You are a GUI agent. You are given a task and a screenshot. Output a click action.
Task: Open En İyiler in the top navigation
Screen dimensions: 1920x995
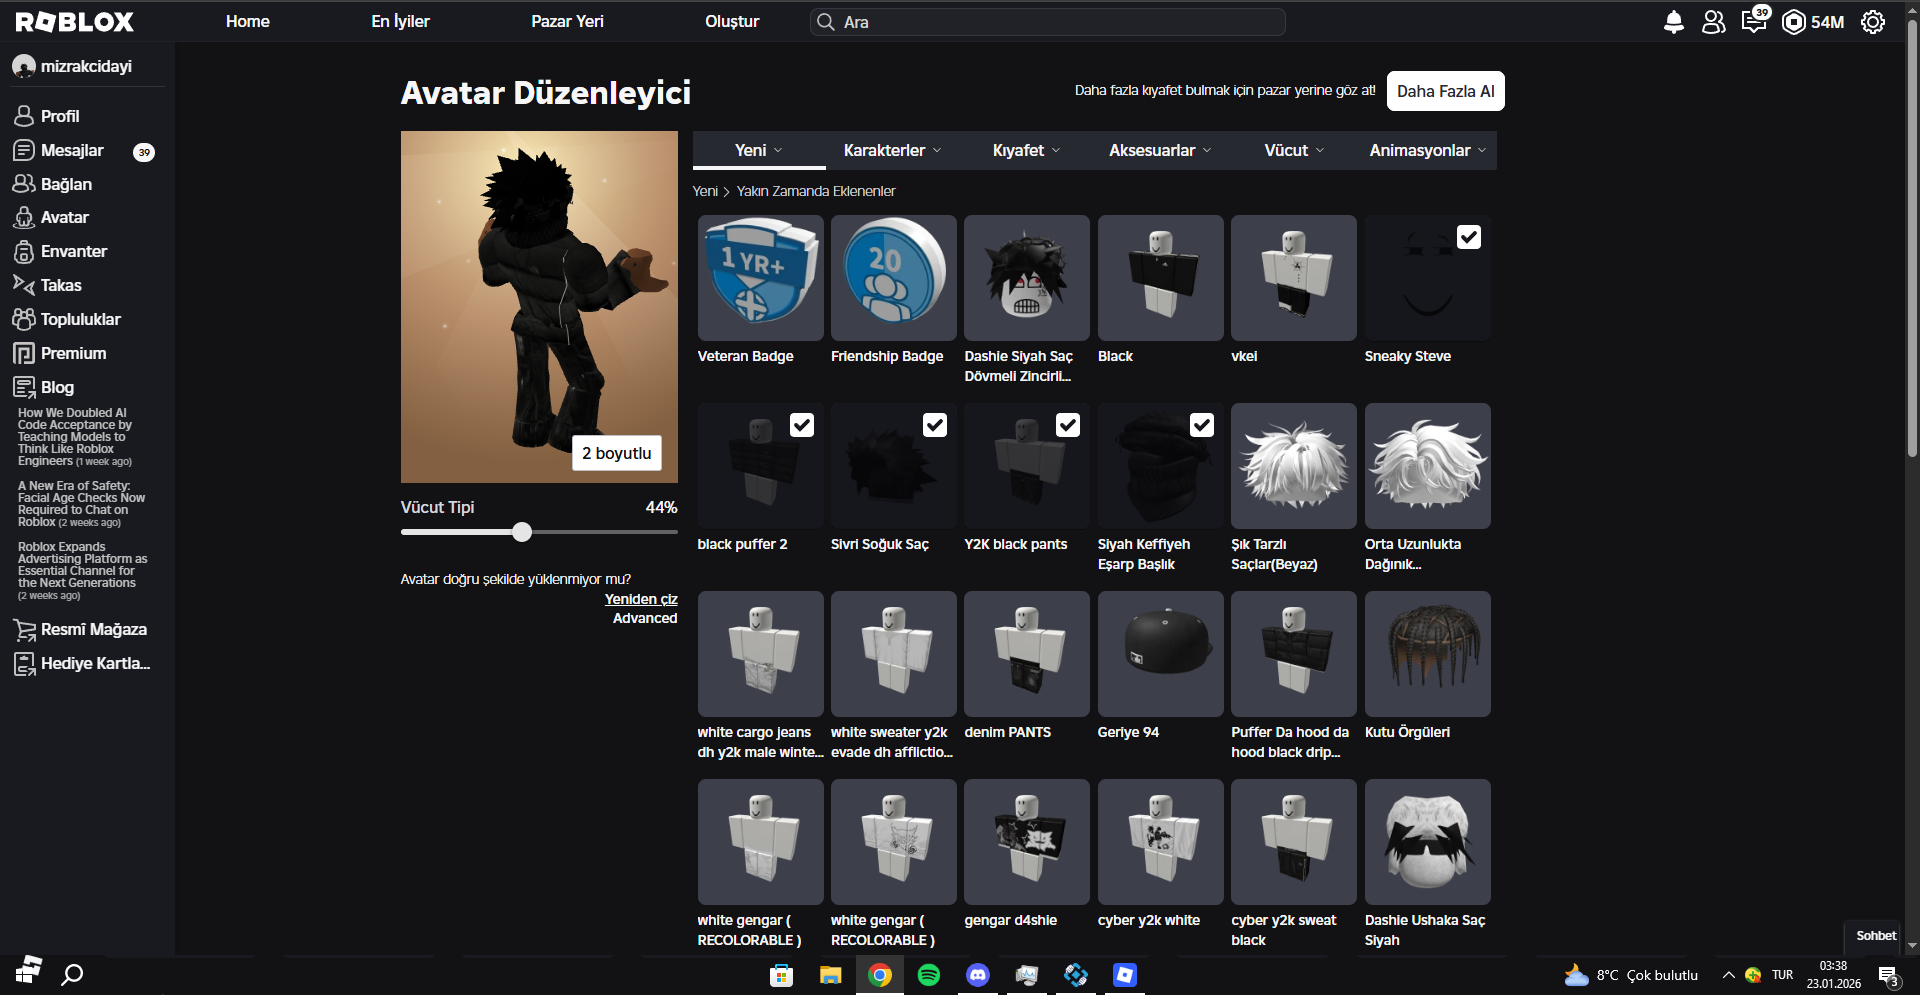(400, 21)
